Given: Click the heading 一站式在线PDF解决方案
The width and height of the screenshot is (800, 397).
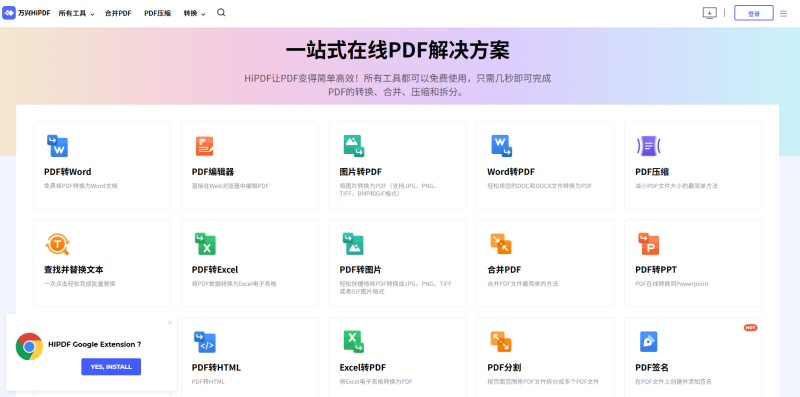Looking at the screenshot, I should 397,51.
